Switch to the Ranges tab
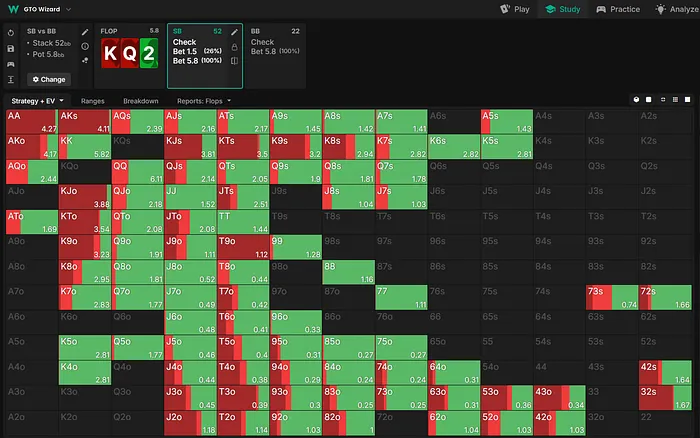This screenshot has height=438, width=700. click(93, 101)
